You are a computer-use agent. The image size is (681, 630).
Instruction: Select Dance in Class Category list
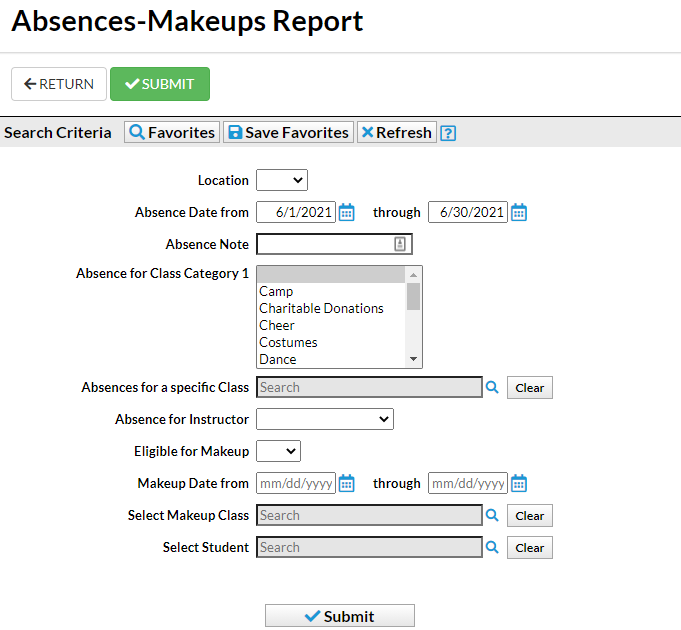coord(331,359)
